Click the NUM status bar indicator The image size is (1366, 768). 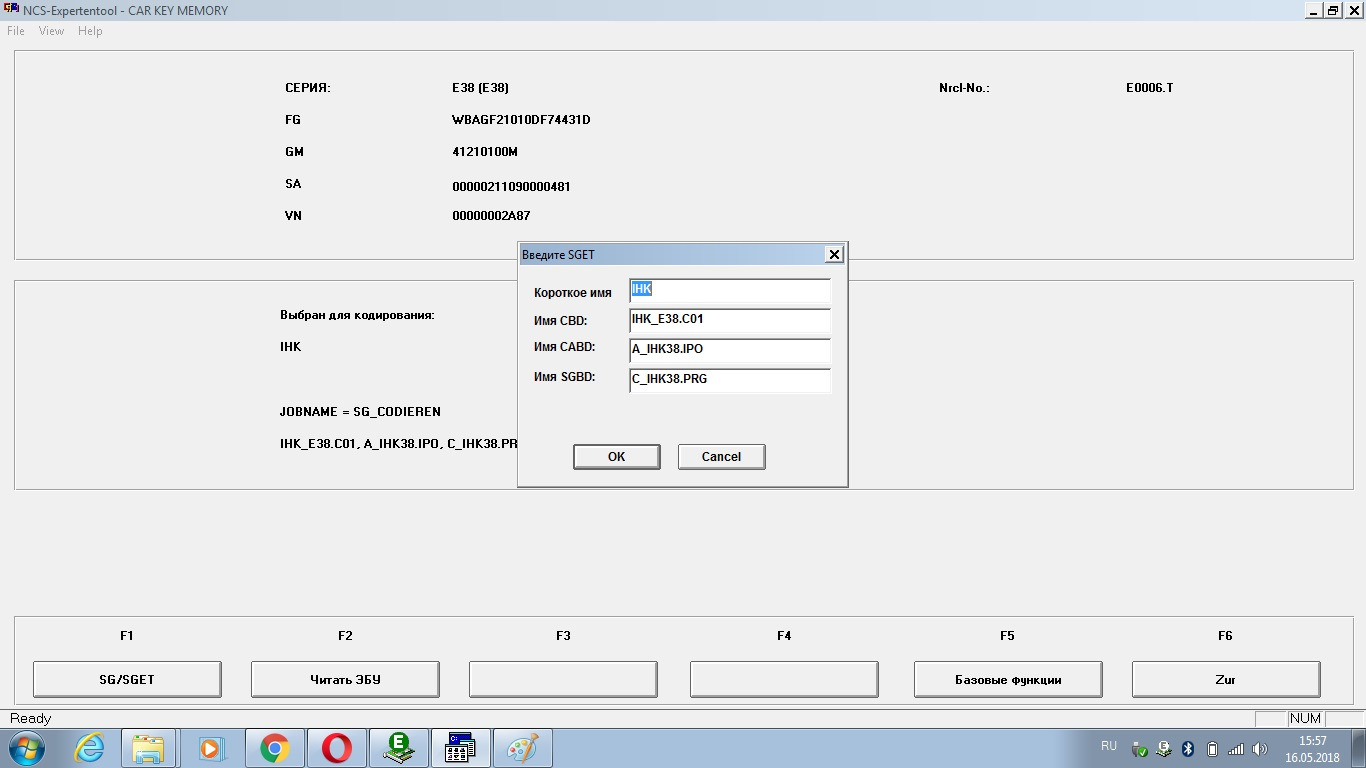pyautogui.click(x=1305, y=719)
